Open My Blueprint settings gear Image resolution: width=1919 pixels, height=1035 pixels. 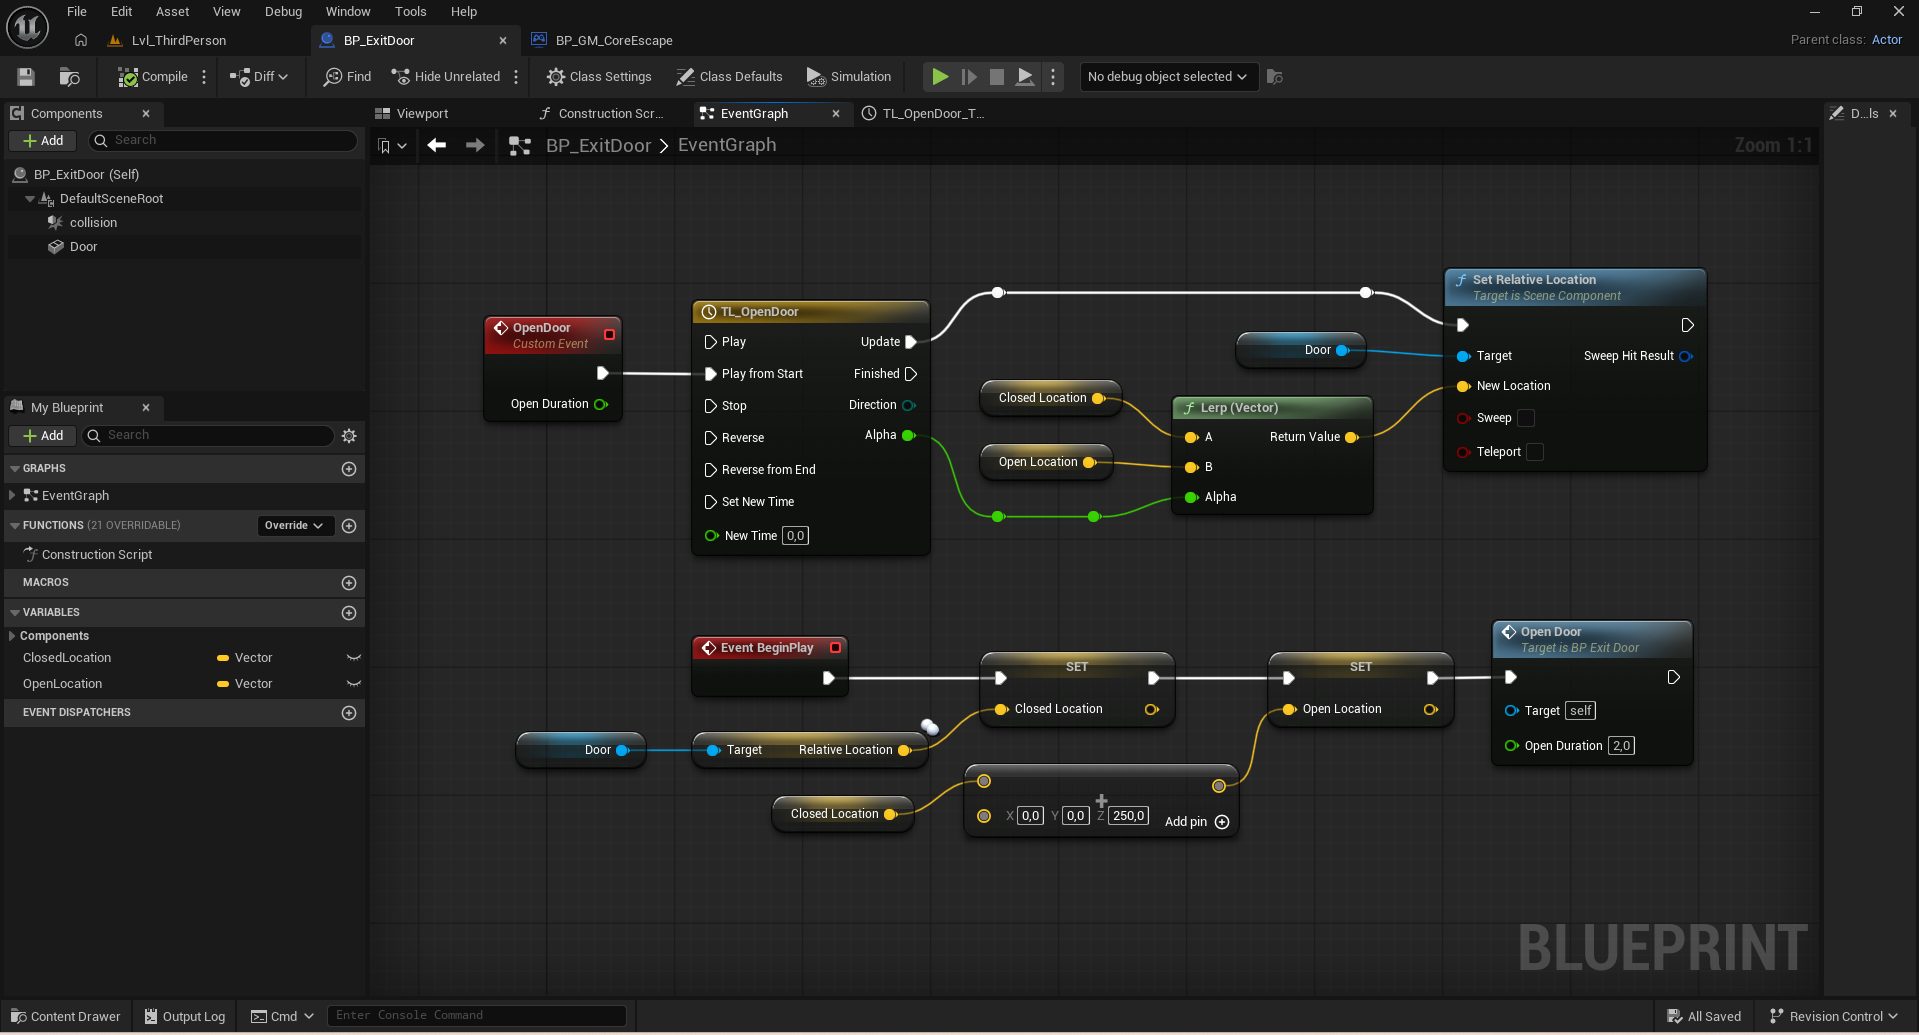(x=349, y=436)
